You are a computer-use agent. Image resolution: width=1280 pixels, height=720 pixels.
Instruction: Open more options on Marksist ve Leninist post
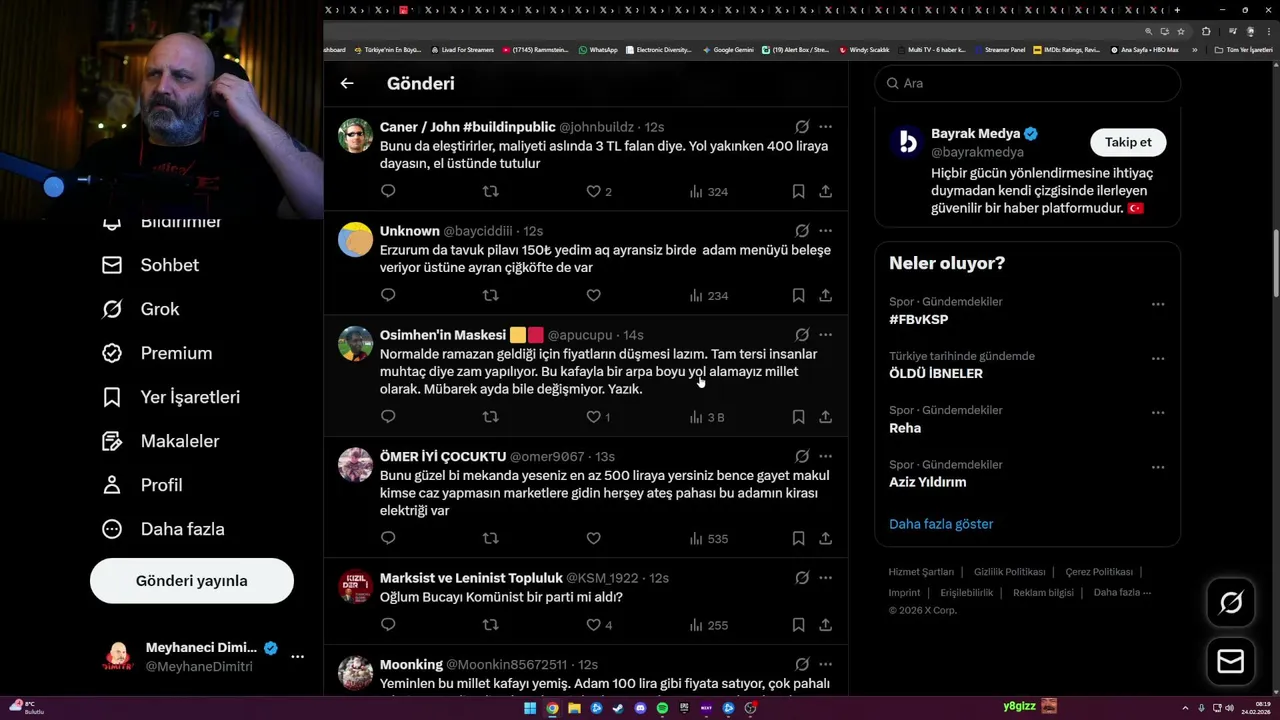click(x=825, y=577)
